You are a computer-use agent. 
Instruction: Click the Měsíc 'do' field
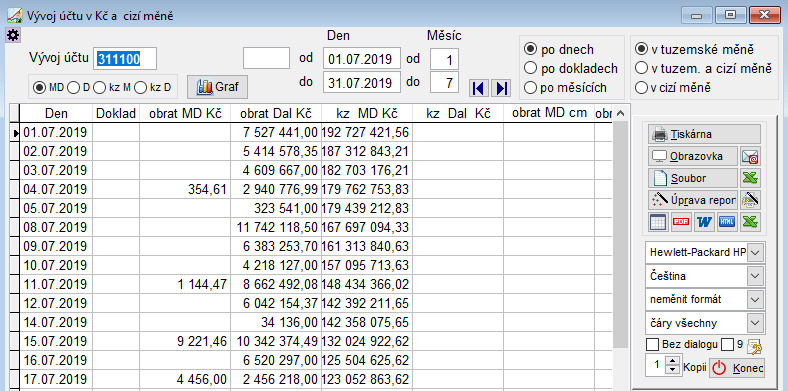444,82
